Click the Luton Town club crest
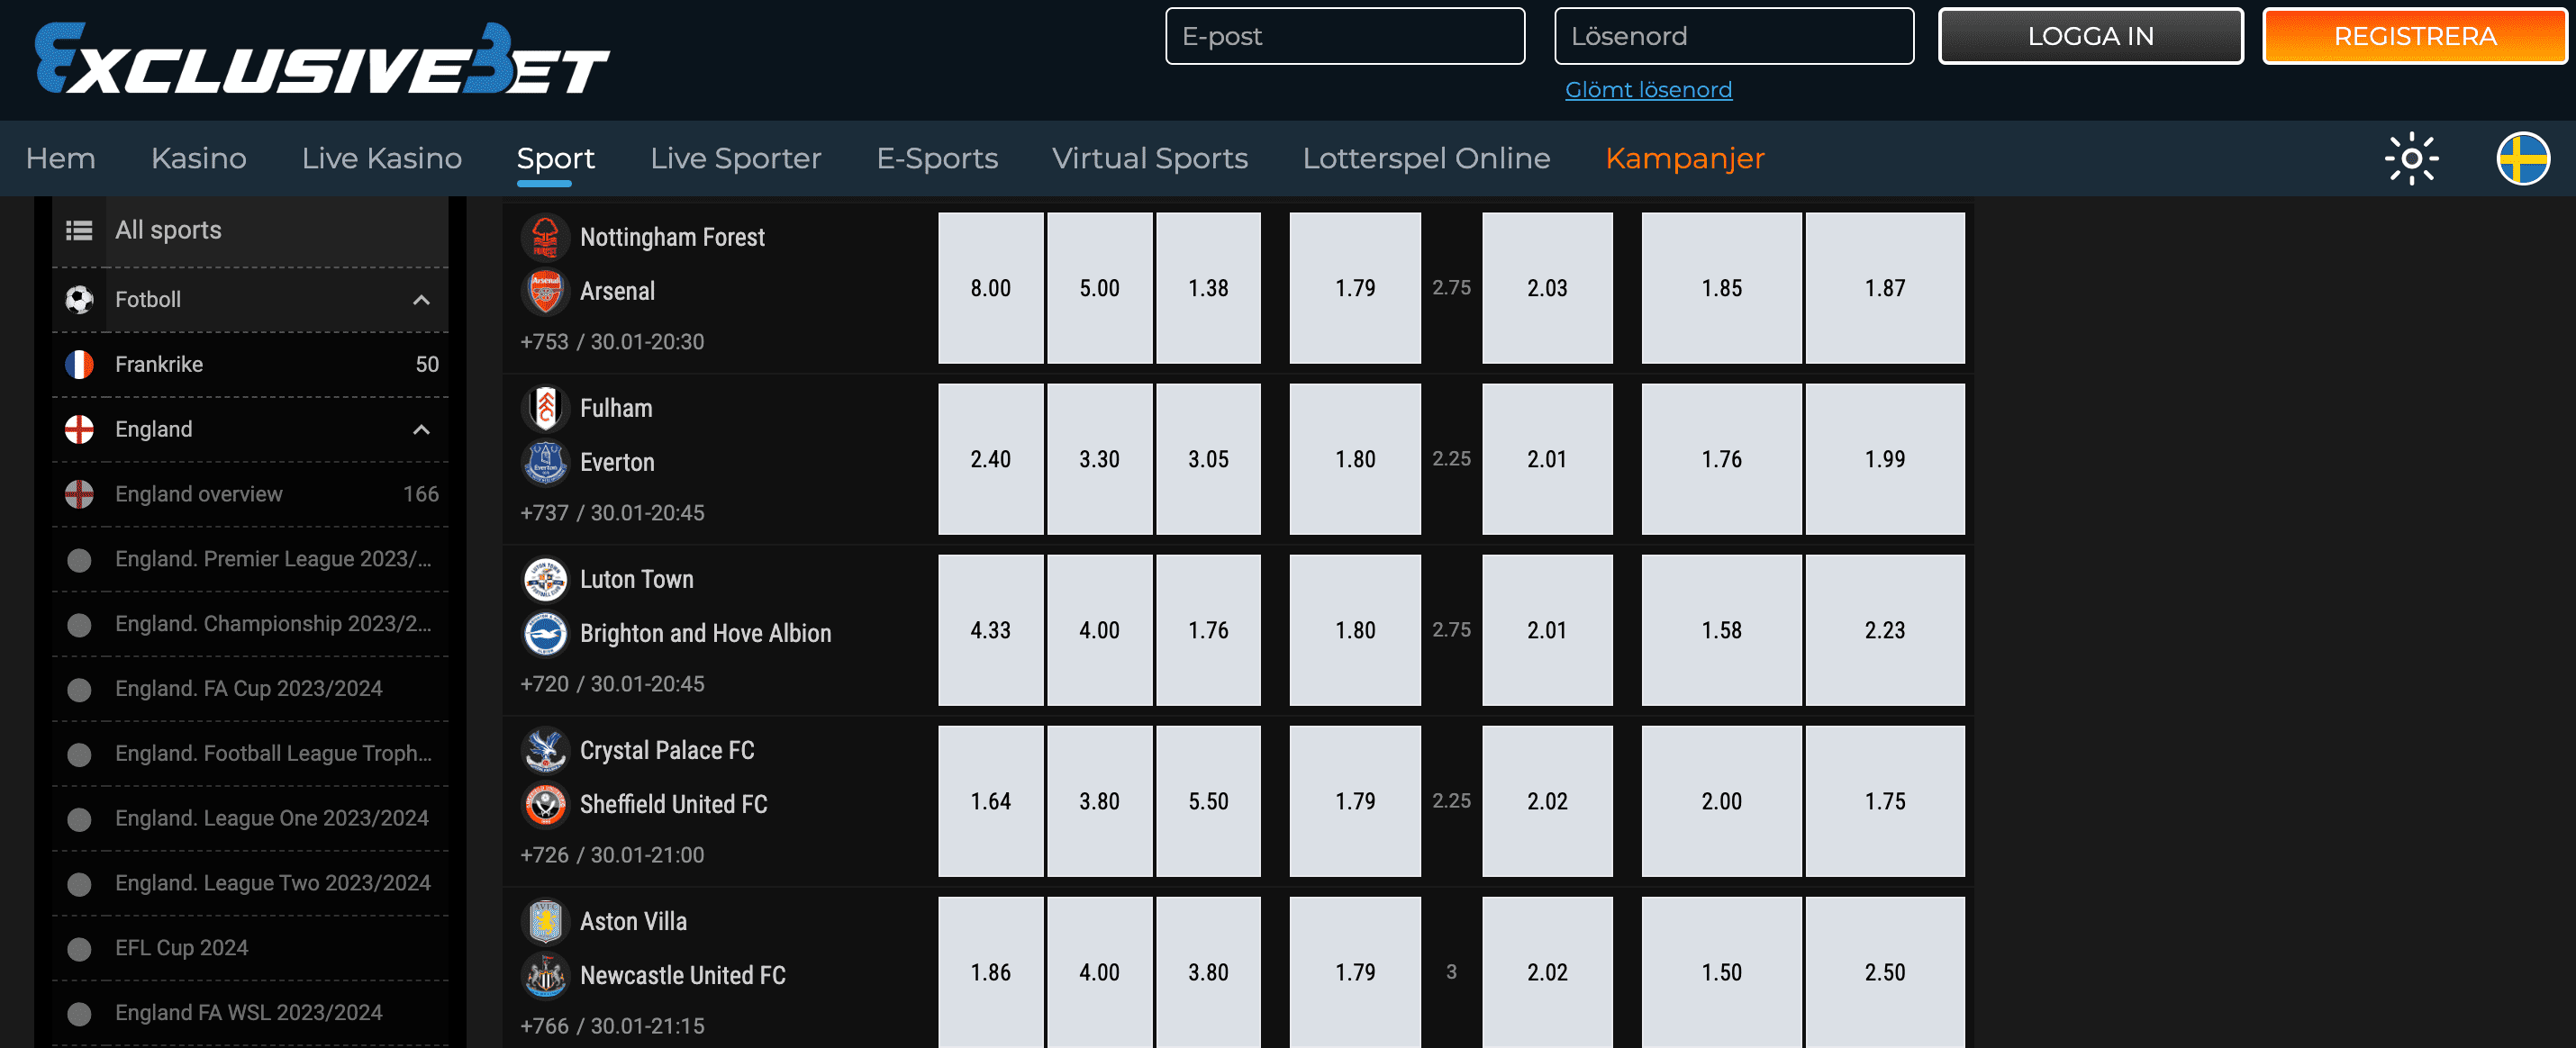The height and width of the screenshot is (1048, 2576). pyautogui.click(x=545, y=579)
